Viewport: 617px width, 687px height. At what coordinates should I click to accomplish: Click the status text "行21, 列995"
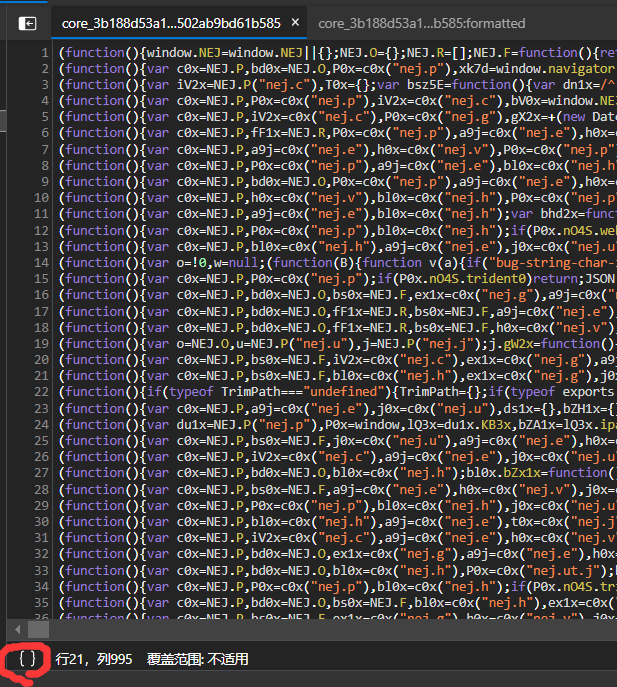tap(94, 659)
